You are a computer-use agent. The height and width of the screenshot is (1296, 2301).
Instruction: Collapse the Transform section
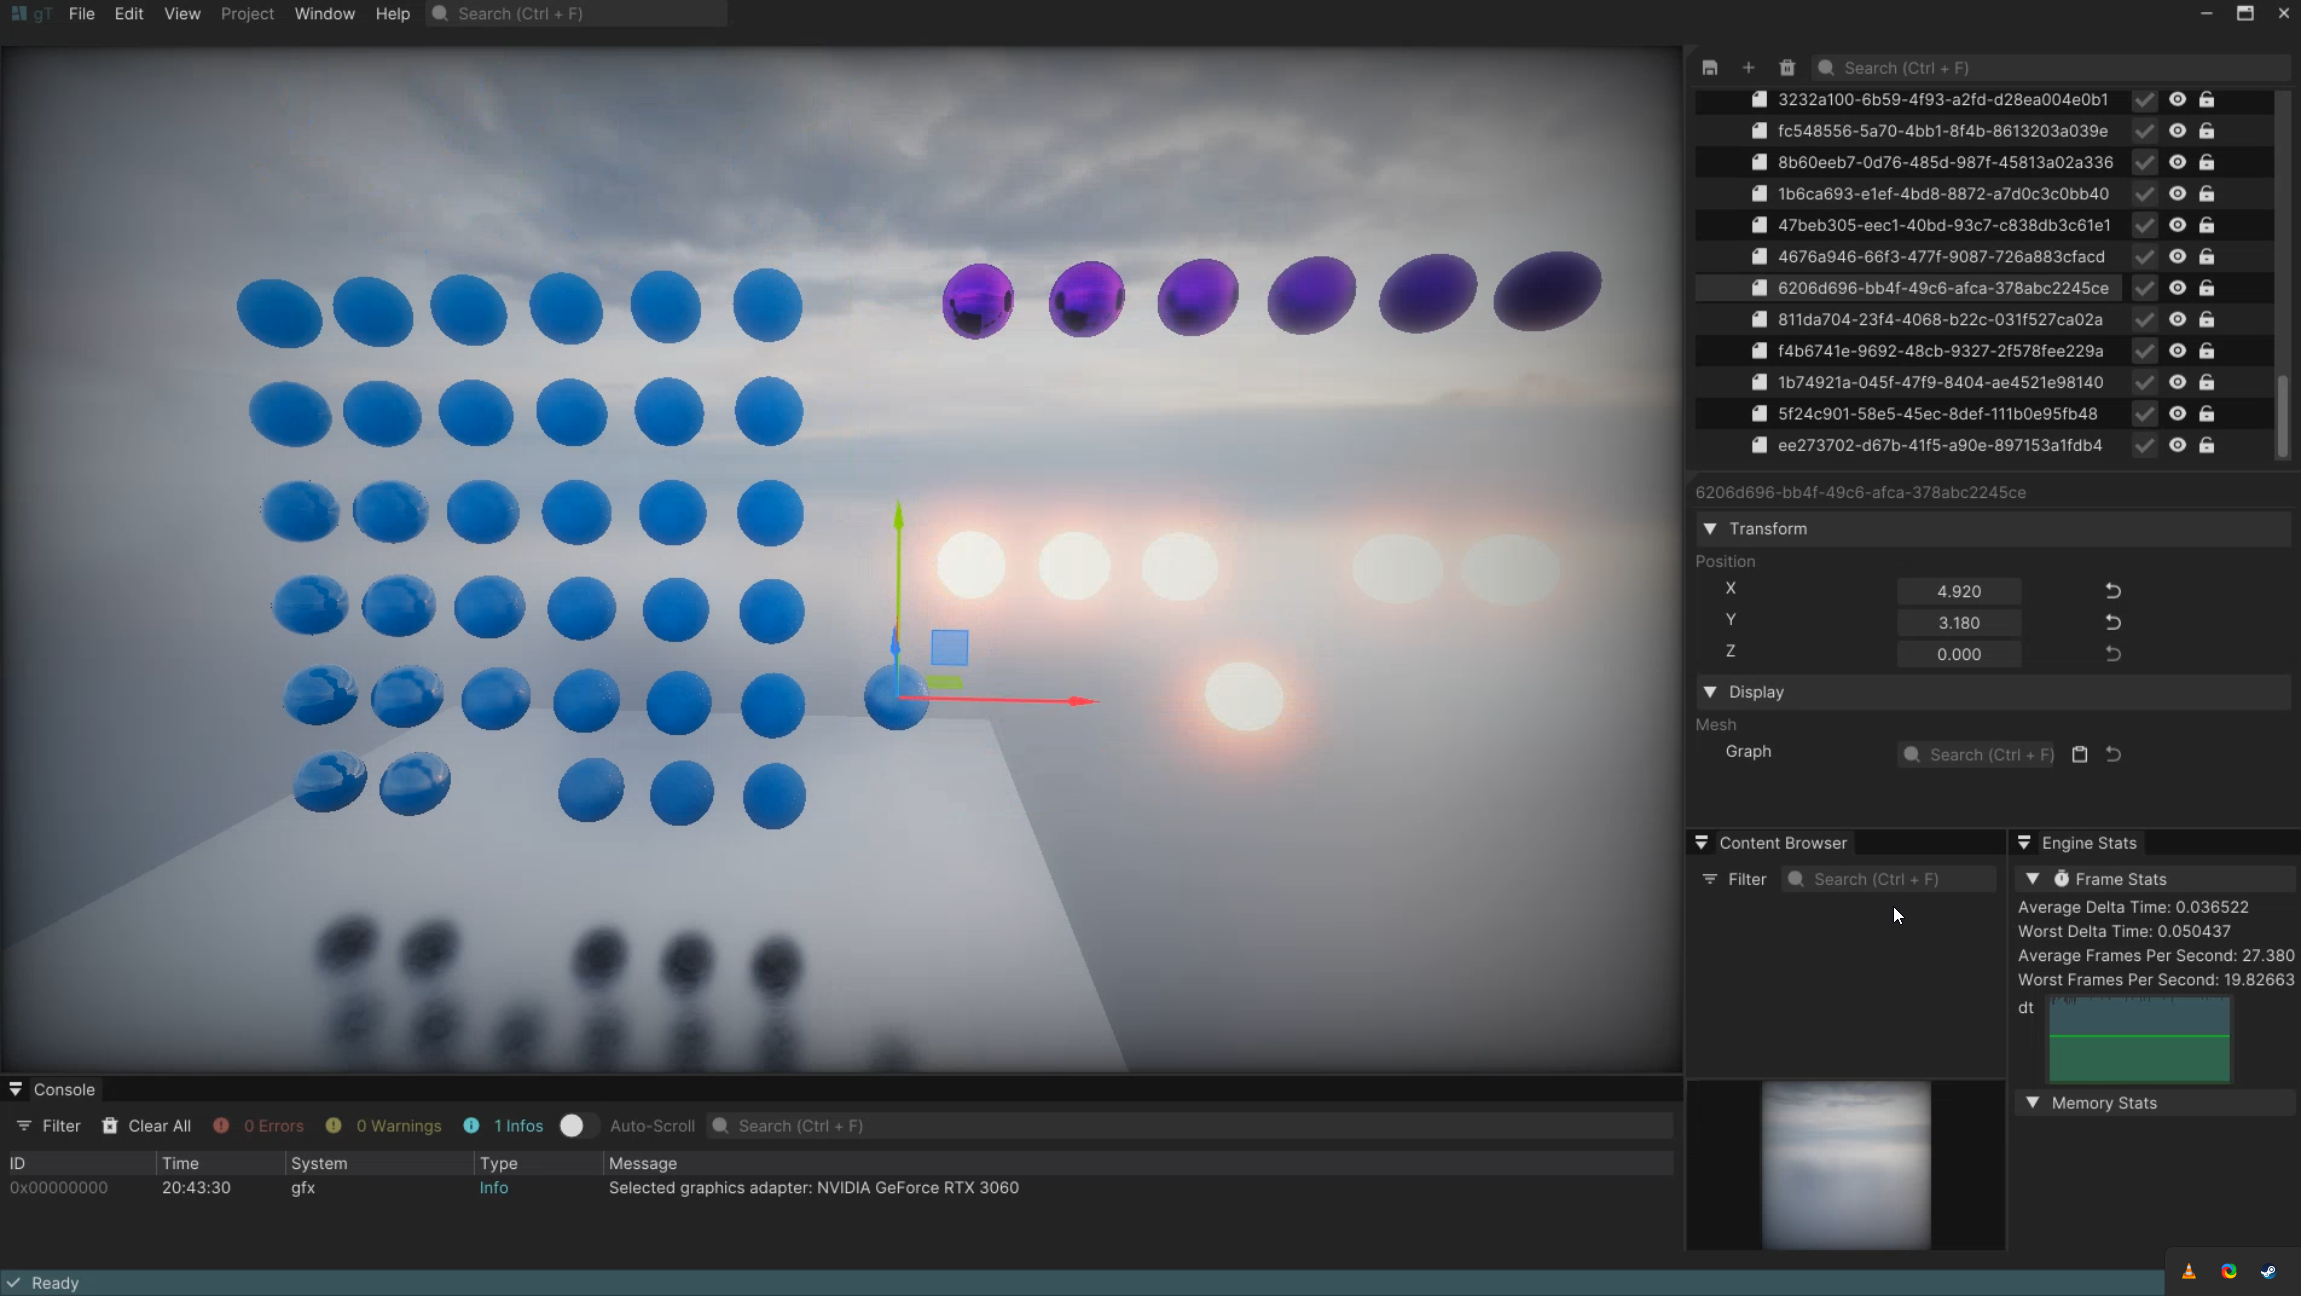(1710, 529)
